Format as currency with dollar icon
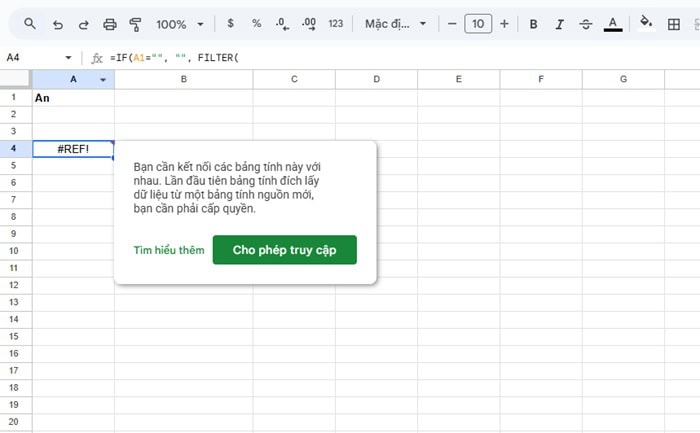Screen dimensions: 700x433 pyautogui.click(x=231, y=23)
